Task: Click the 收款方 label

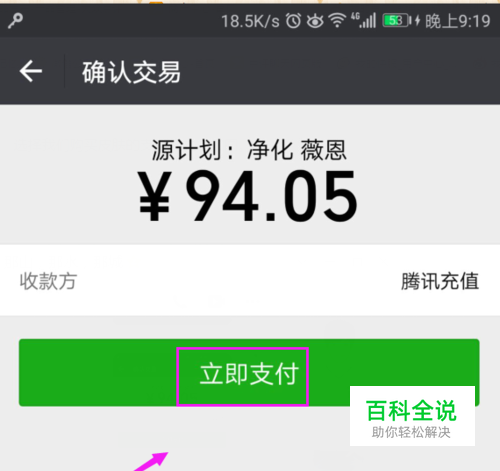Action: pos(48,281)
